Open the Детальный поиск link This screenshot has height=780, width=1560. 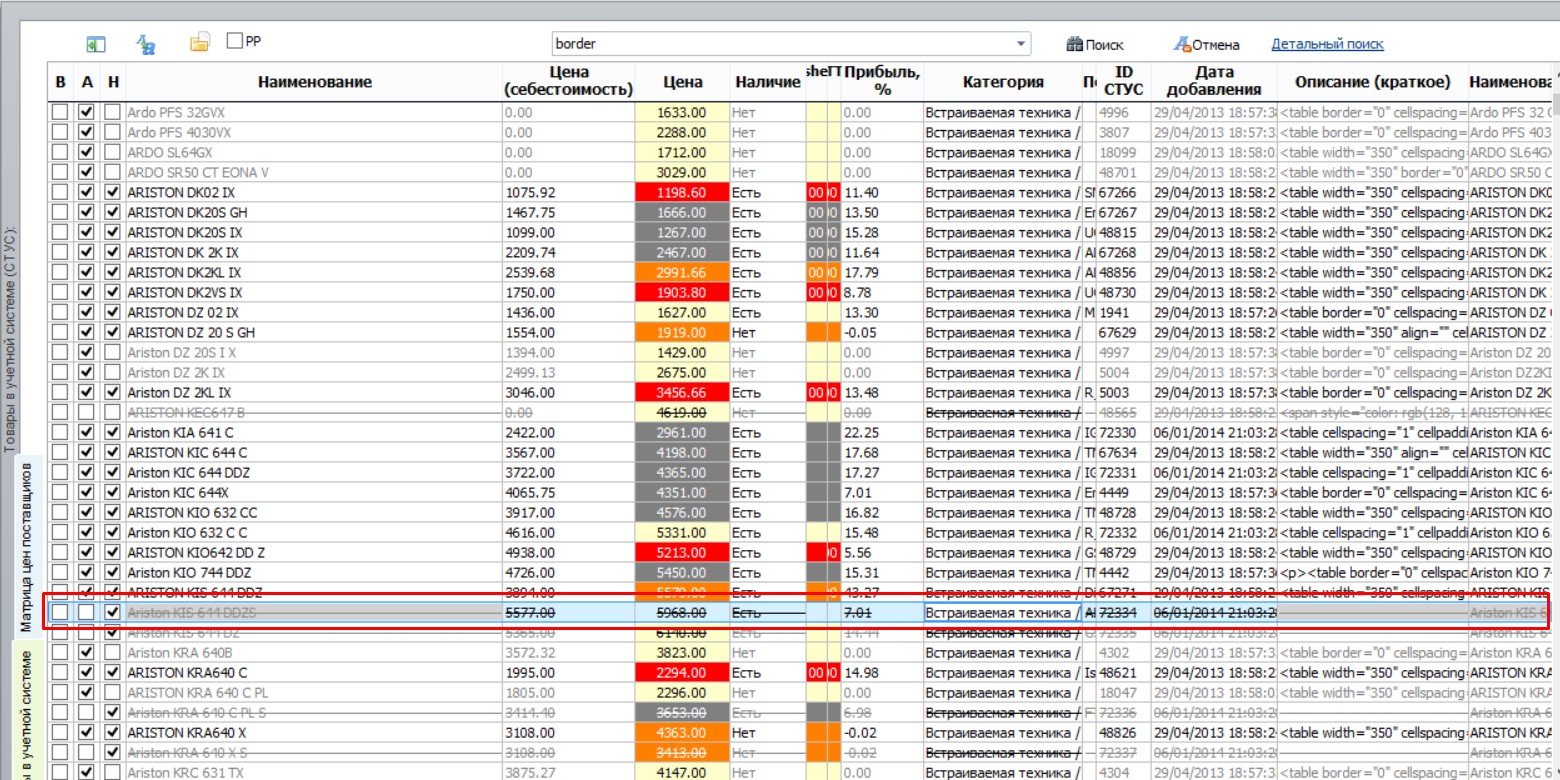[x=1328, y=44]
